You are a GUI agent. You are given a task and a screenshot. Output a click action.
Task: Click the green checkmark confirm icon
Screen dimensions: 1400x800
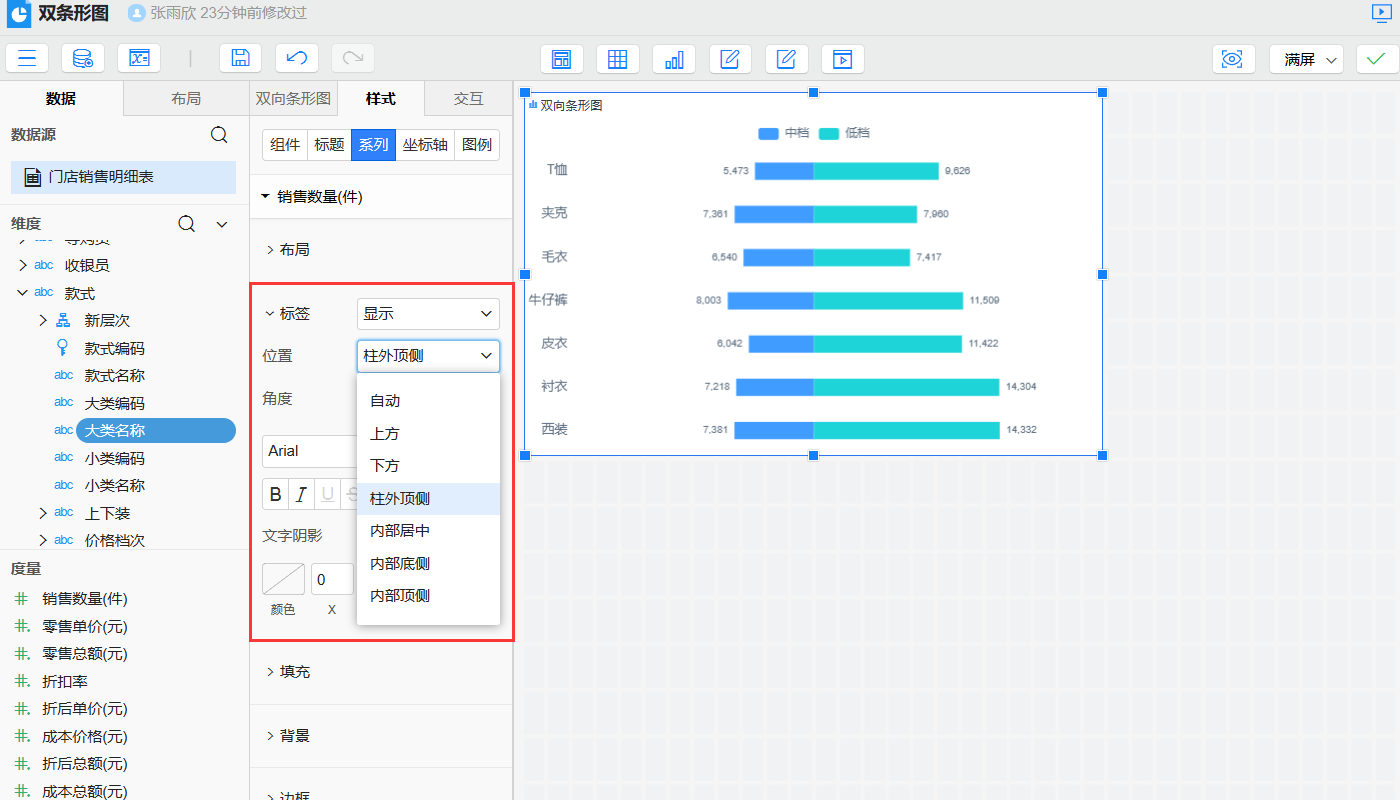click(x=1377, y=59)
